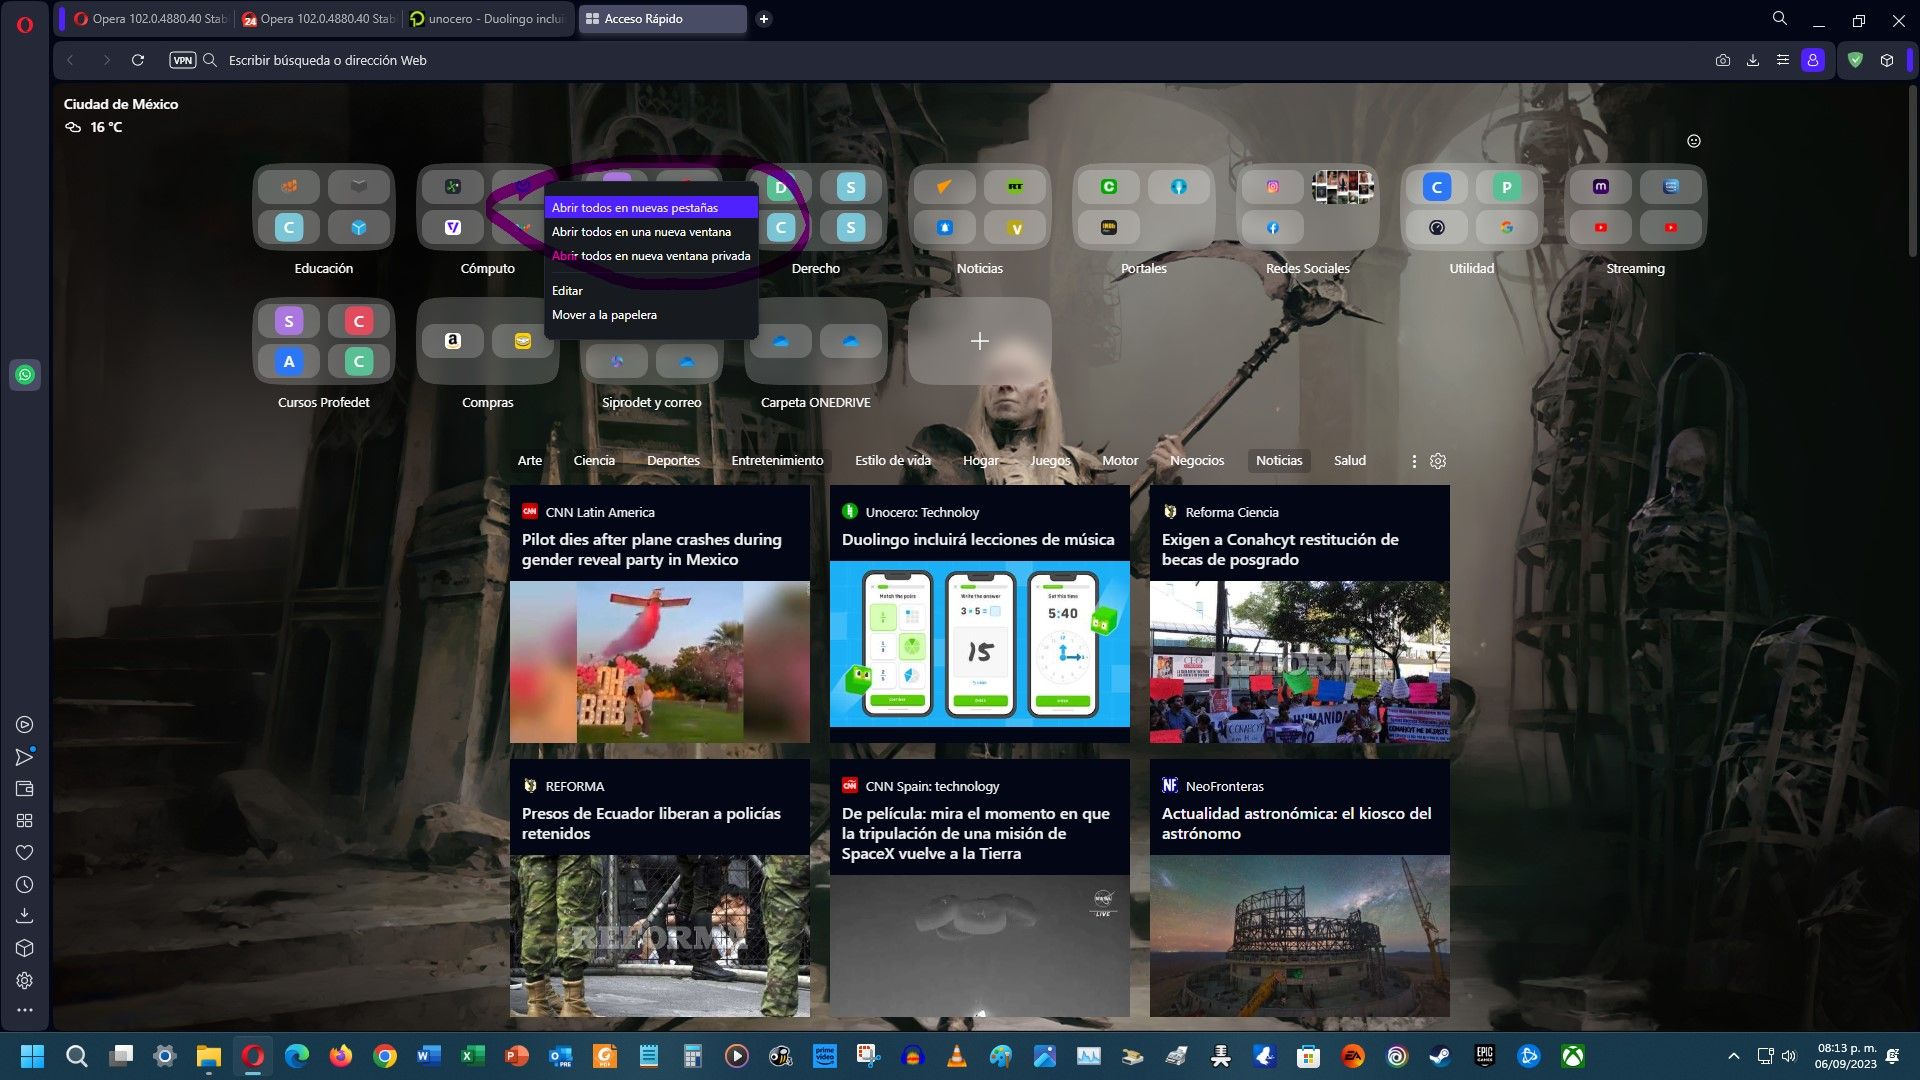Viewport: 1920px width, 1080px height.
Task: Open the Player icon in sidebar
Action: (x=25, y=725)
